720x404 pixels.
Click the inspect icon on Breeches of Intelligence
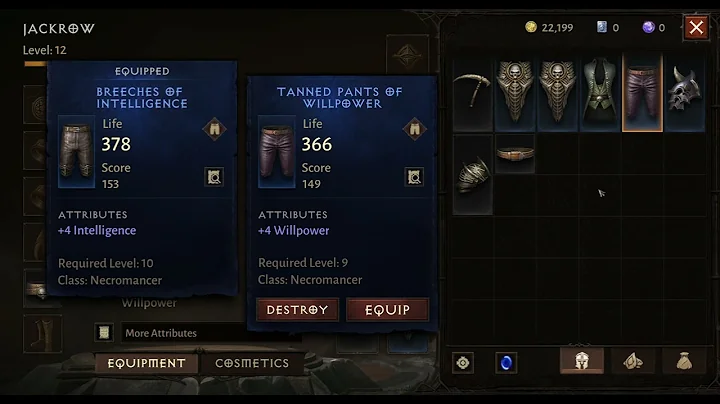[x=214, y=177]
